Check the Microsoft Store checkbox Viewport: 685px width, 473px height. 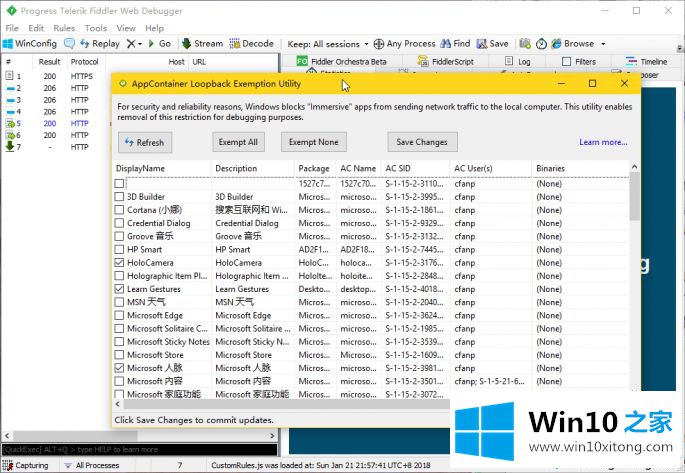(x=119, y=355)
